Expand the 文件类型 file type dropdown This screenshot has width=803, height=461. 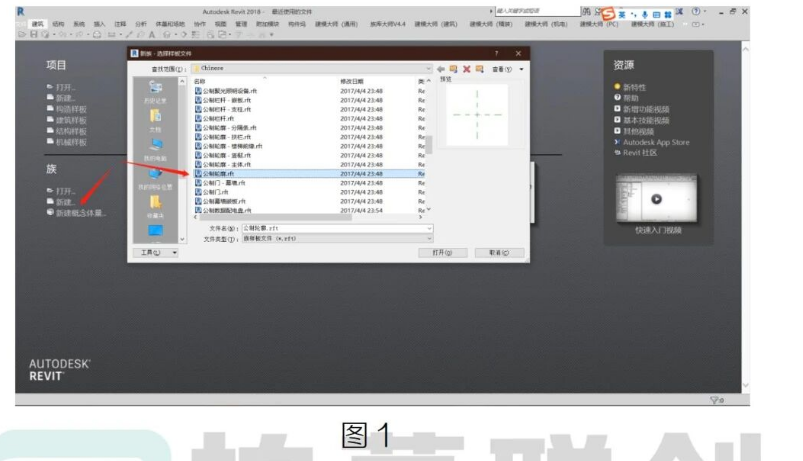pyautogui.click(x=429, y=239)
